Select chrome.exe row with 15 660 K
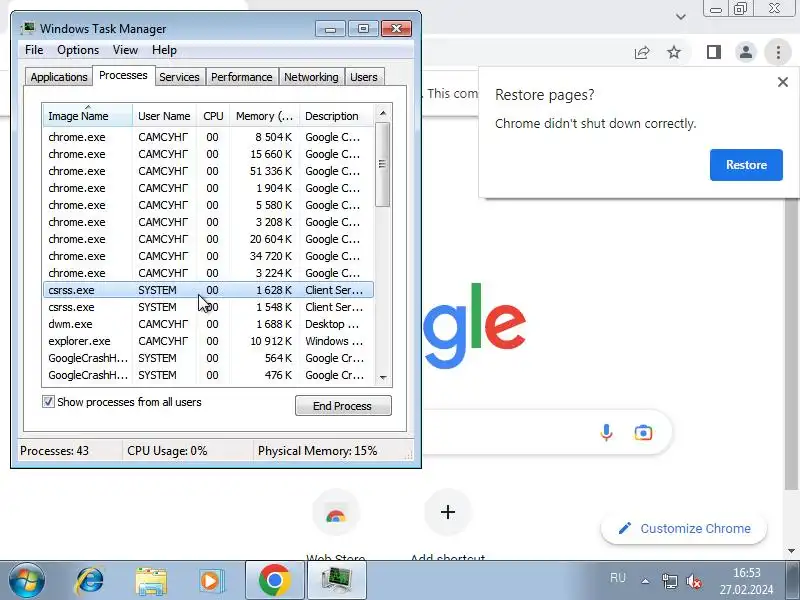The image size is (800, 600). 208,154
